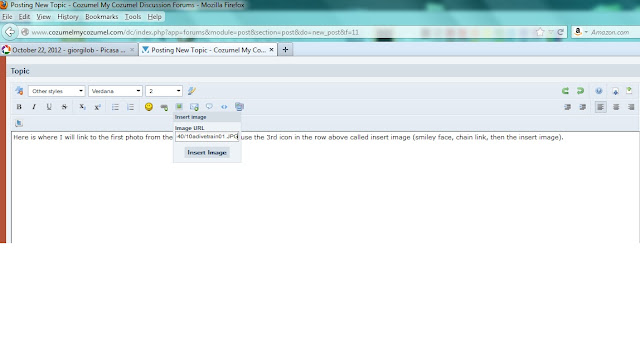Viewport: 640px width, 362px height.
Task: Click the green insert image icon
Action: pyautogui.click(x=179, y=107)
